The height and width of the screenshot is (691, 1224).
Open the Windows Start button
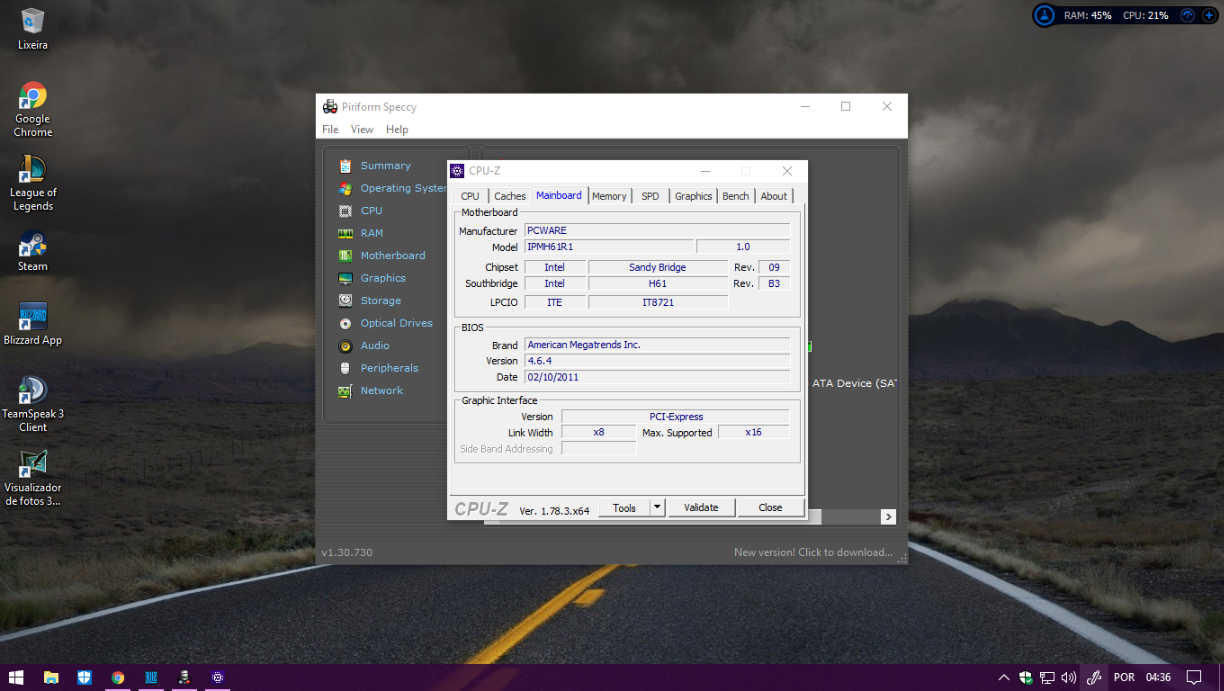[16, 677]
